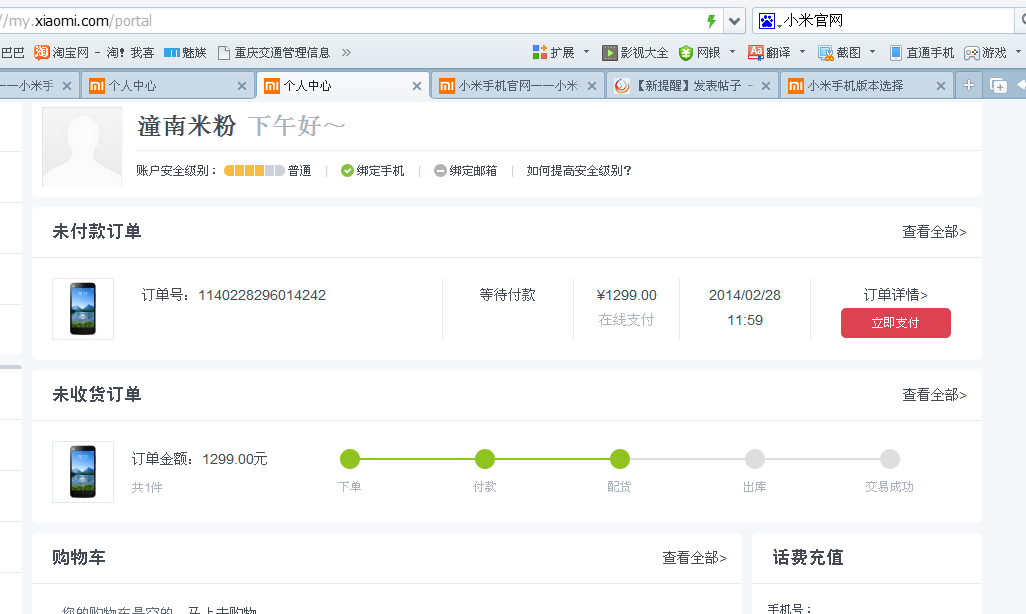Click the 2014/02/28 order date

tap(745, 295)
